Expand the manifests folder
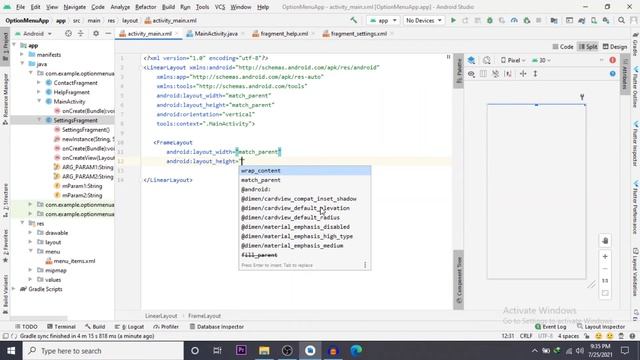640x360 pixels. click(22, 55)
